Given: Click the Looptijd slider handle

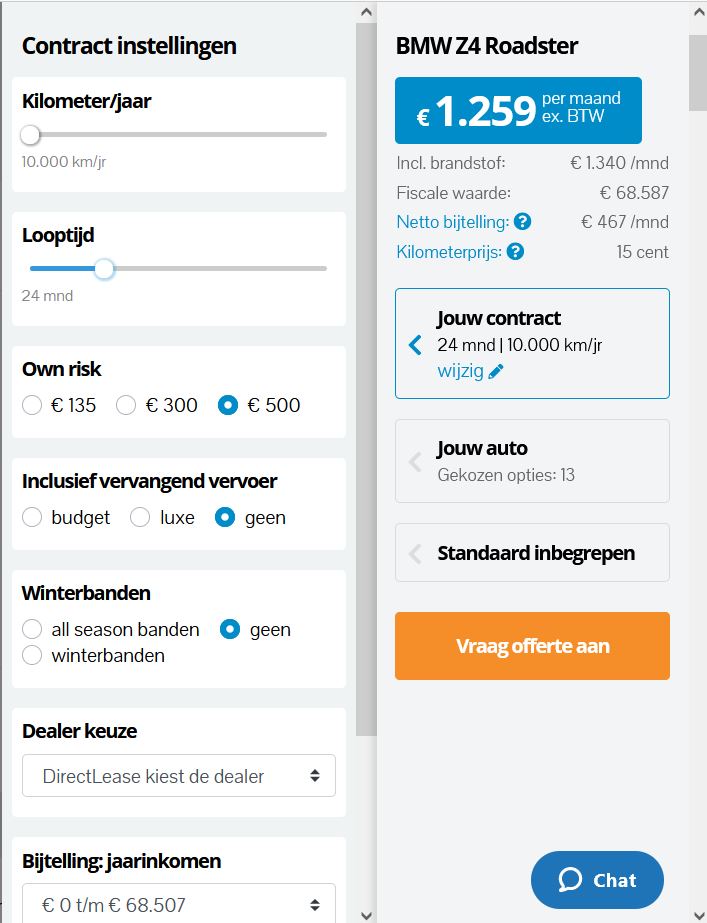Looking at the screenshot, I should click(x=104, y=268).
